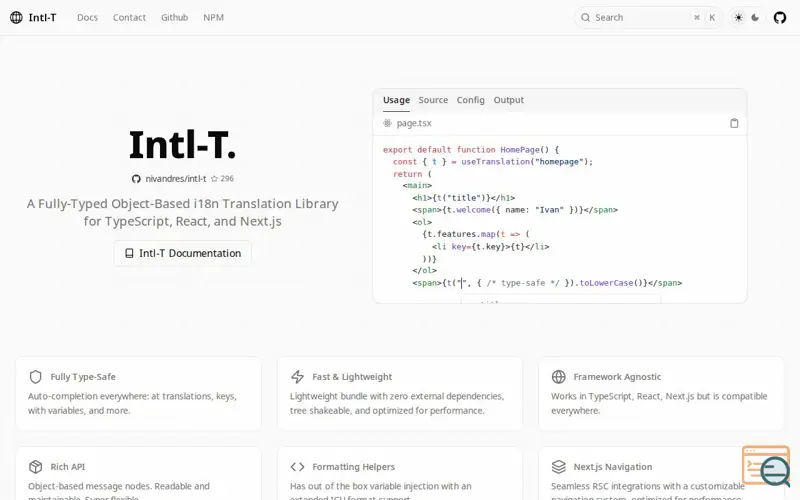Switch to the Config code tab
Image resolution: width=800 pixels, height=500 pixels.
click(470, 100)
